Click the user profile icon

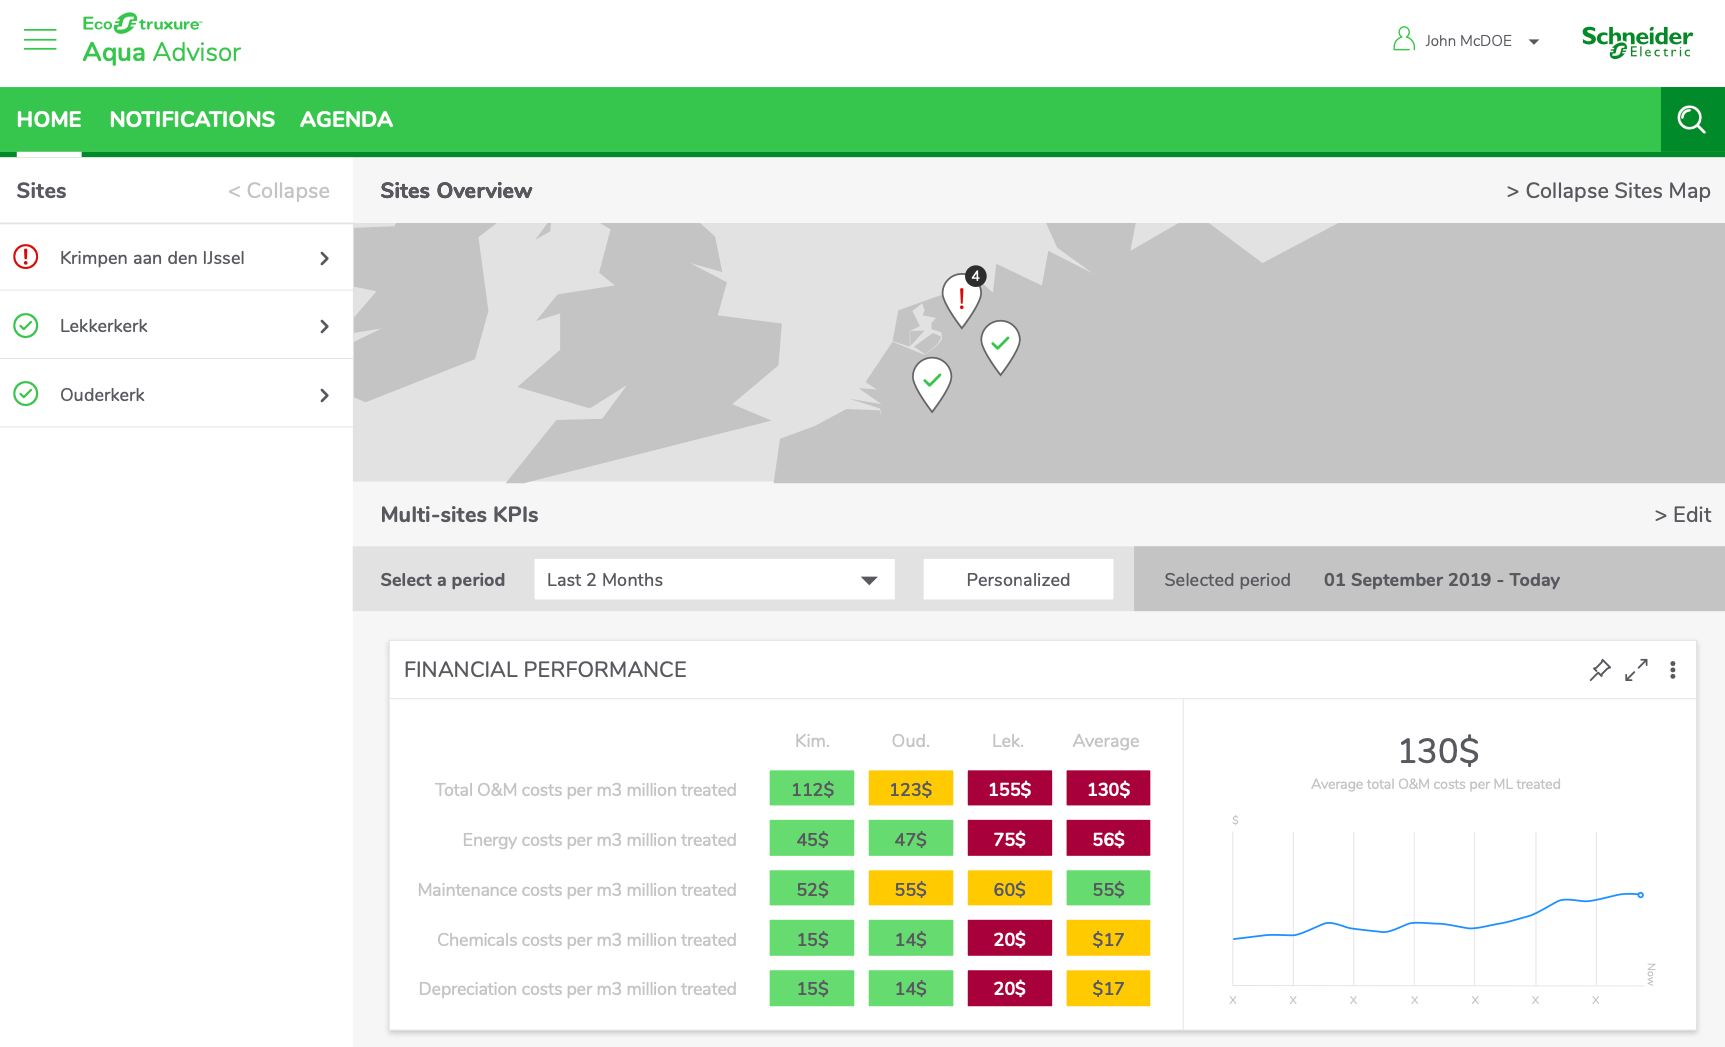point(1404,39)
